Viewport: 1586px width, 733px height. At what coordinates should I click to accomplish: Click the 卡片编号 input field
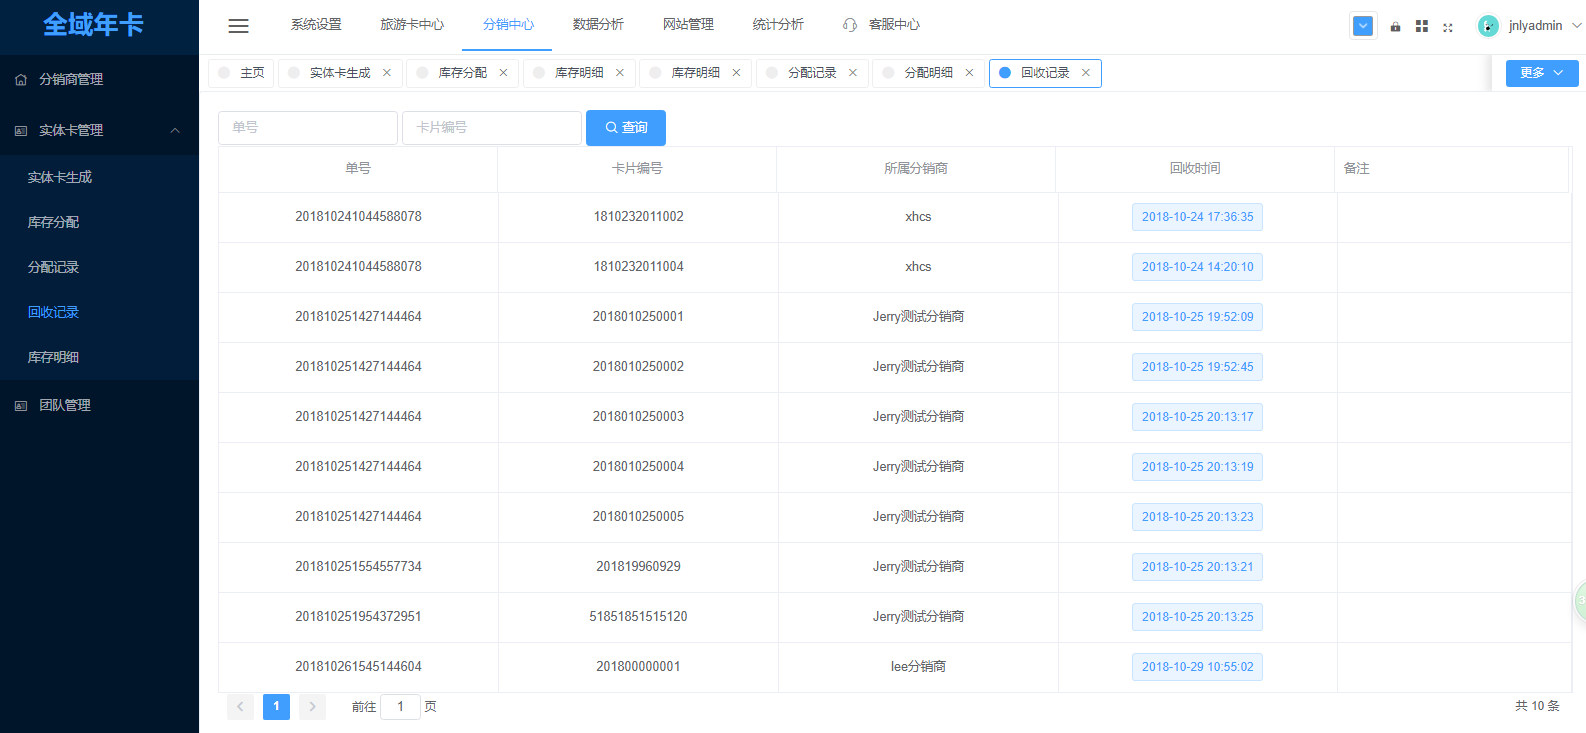491,128
